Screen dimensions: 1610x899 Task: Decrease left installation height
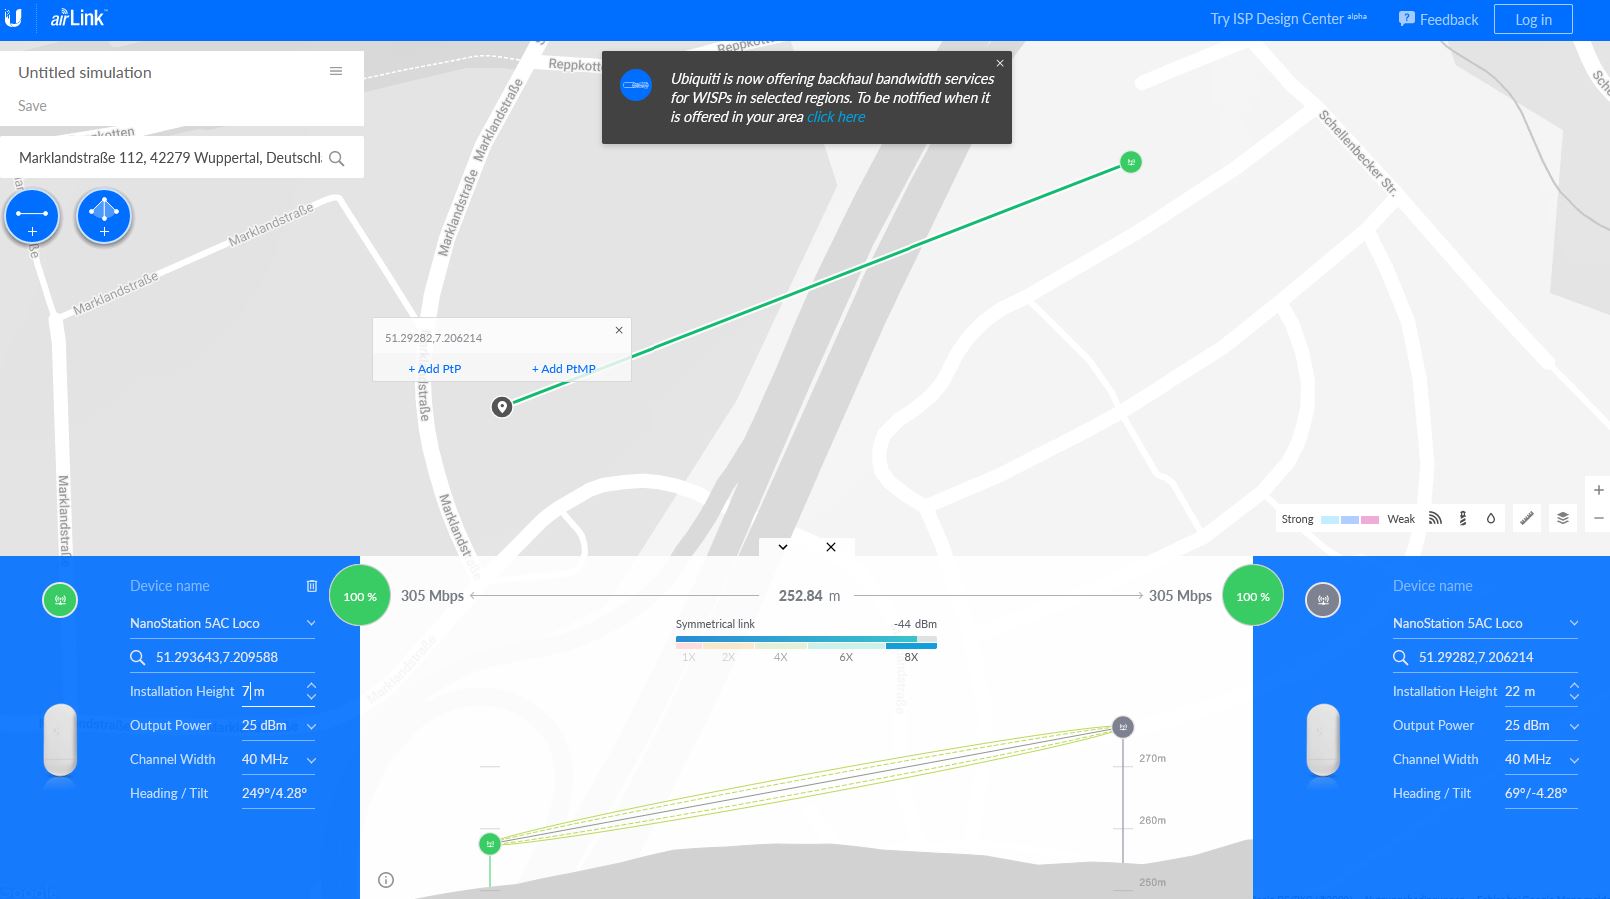pos(311,696)
